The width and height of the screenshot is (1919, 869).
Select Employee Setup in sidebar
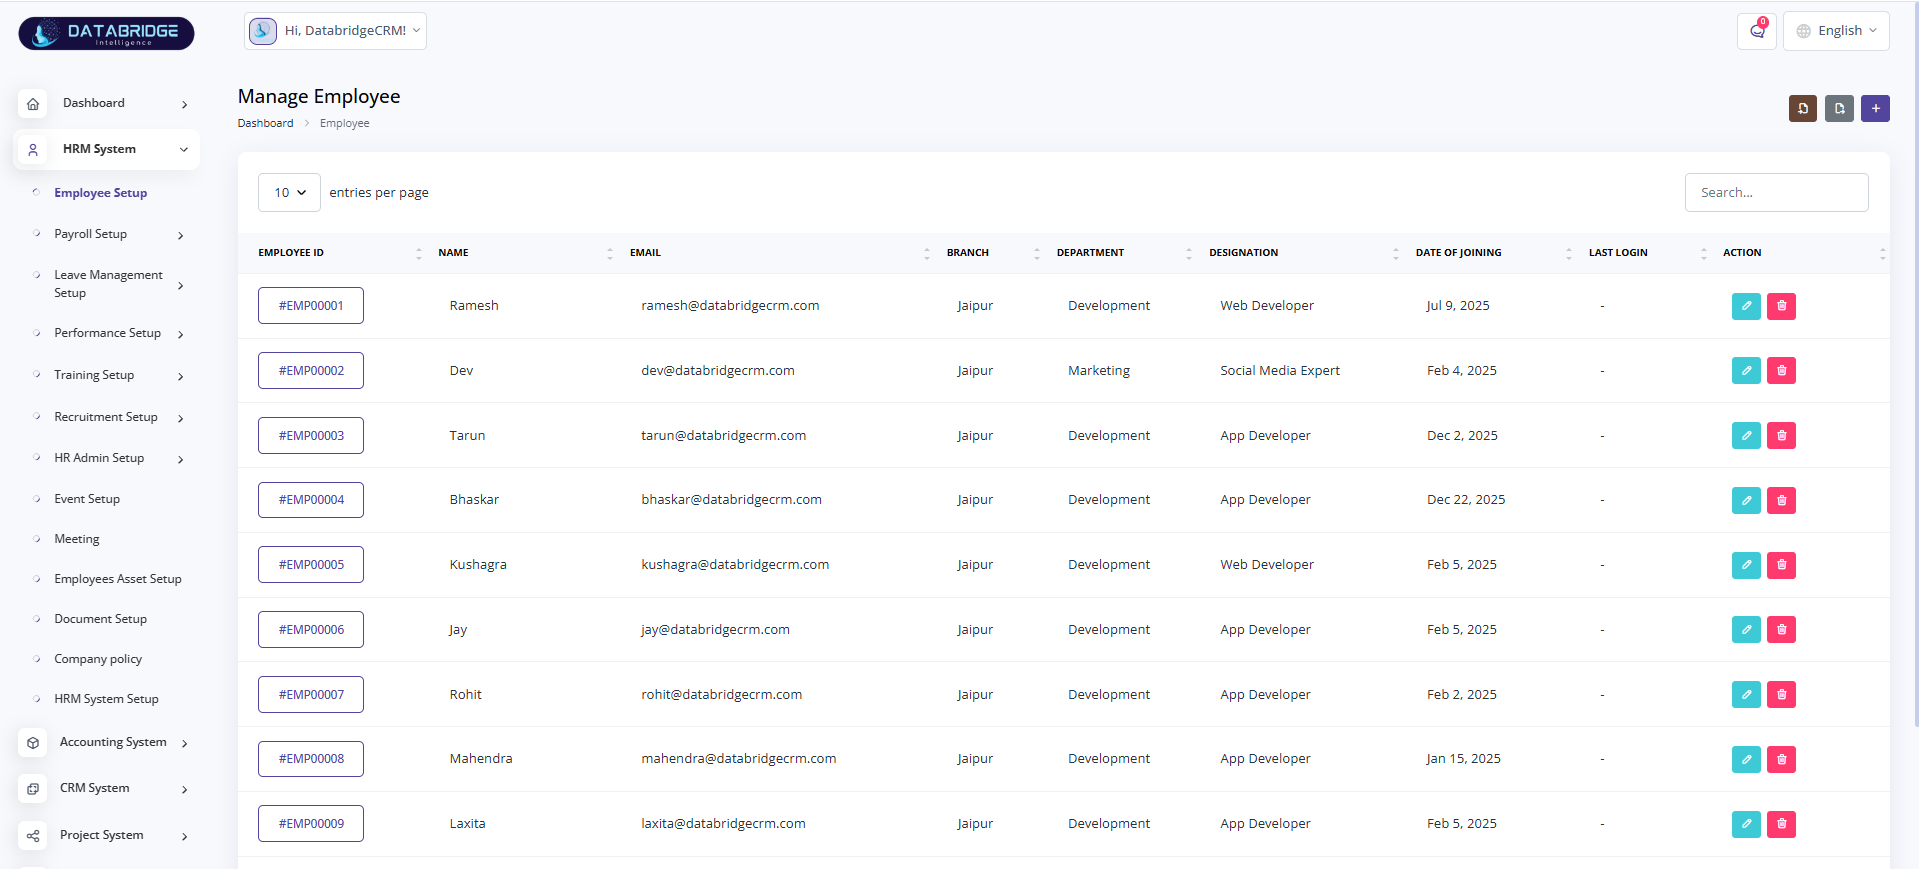point(100,193)
